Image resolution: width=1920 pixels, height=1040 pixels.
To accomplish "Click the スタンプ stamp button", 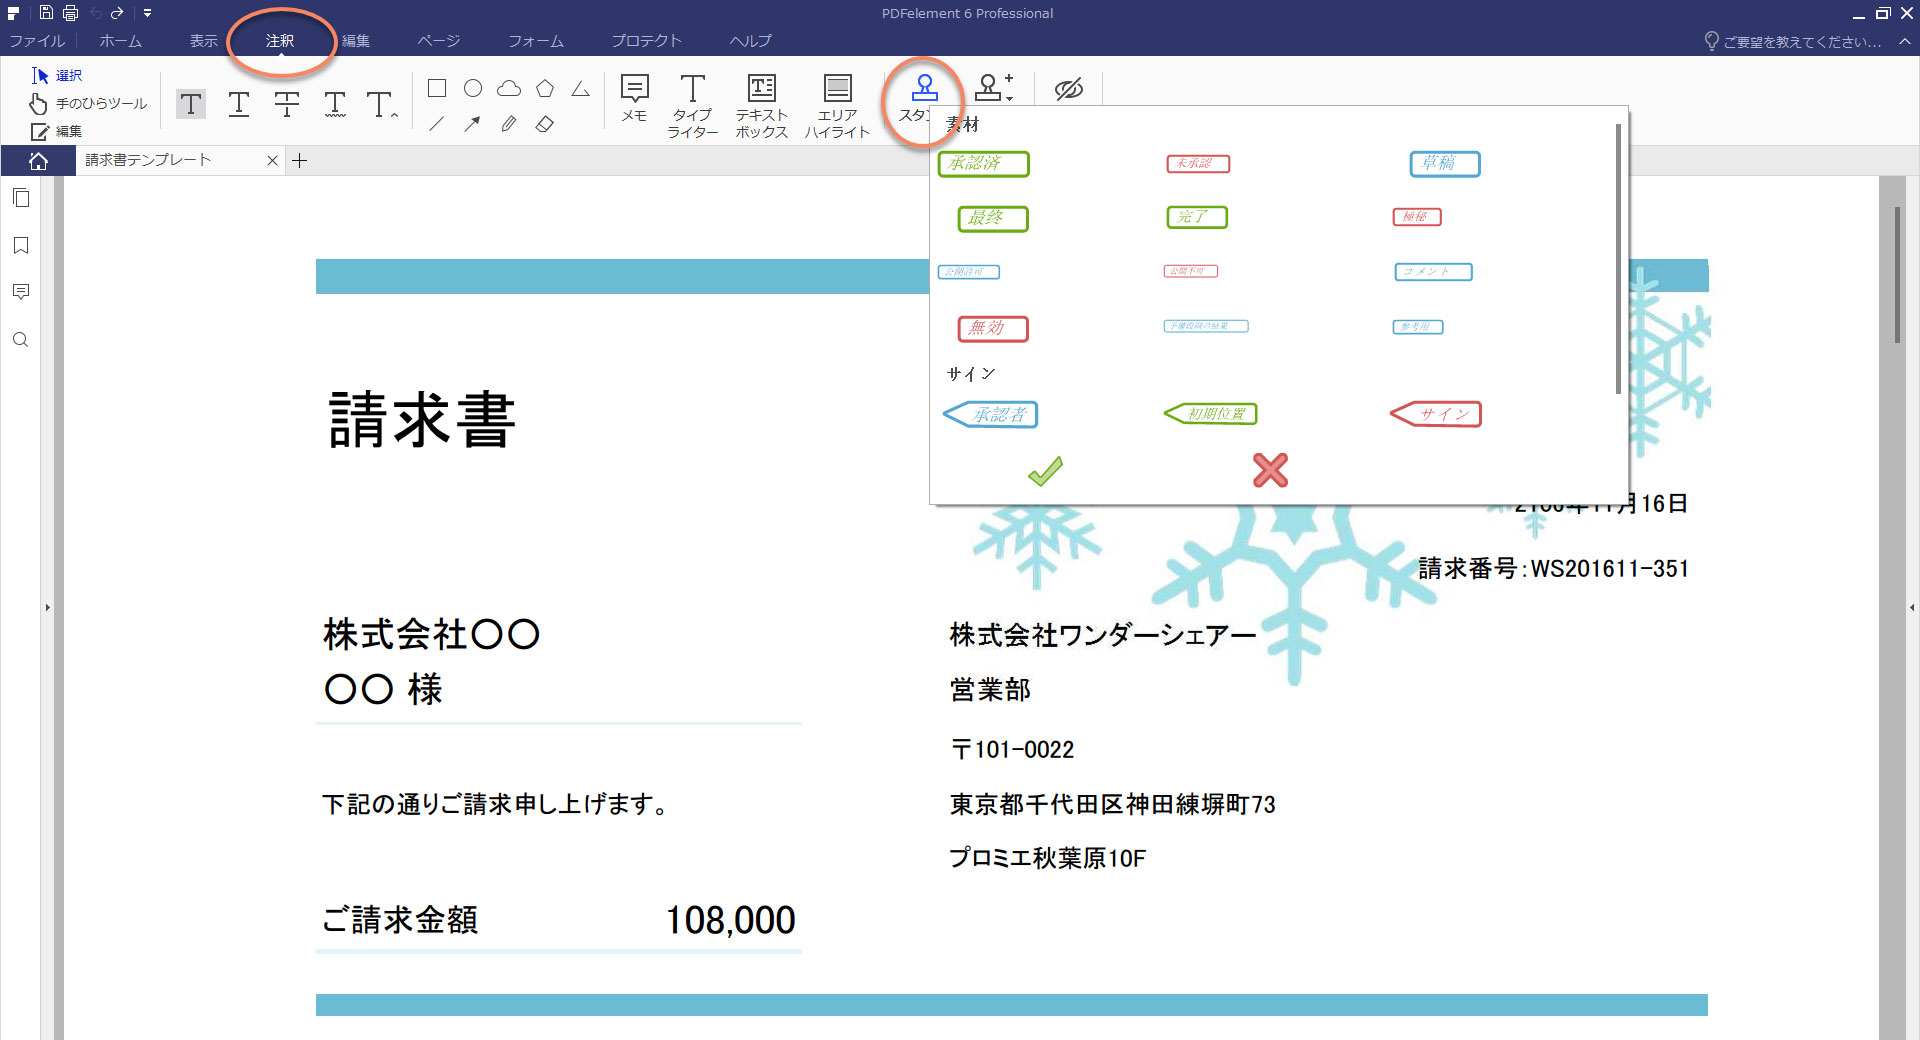I will click(923, 98).
